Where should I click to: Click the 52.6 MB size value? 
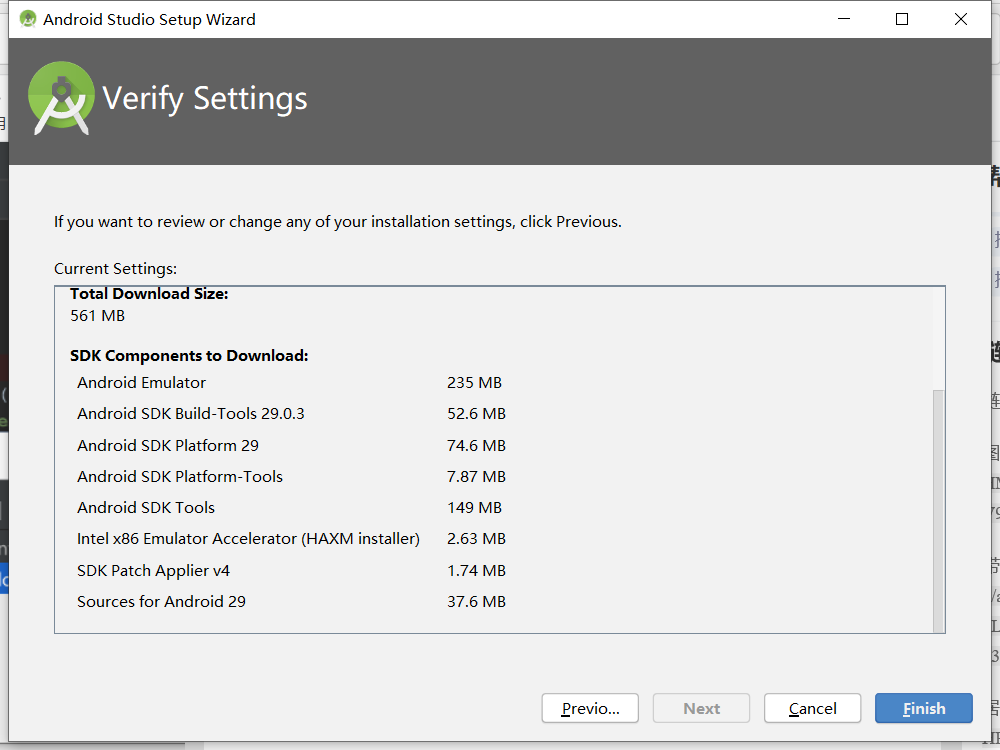pos(476,414)
